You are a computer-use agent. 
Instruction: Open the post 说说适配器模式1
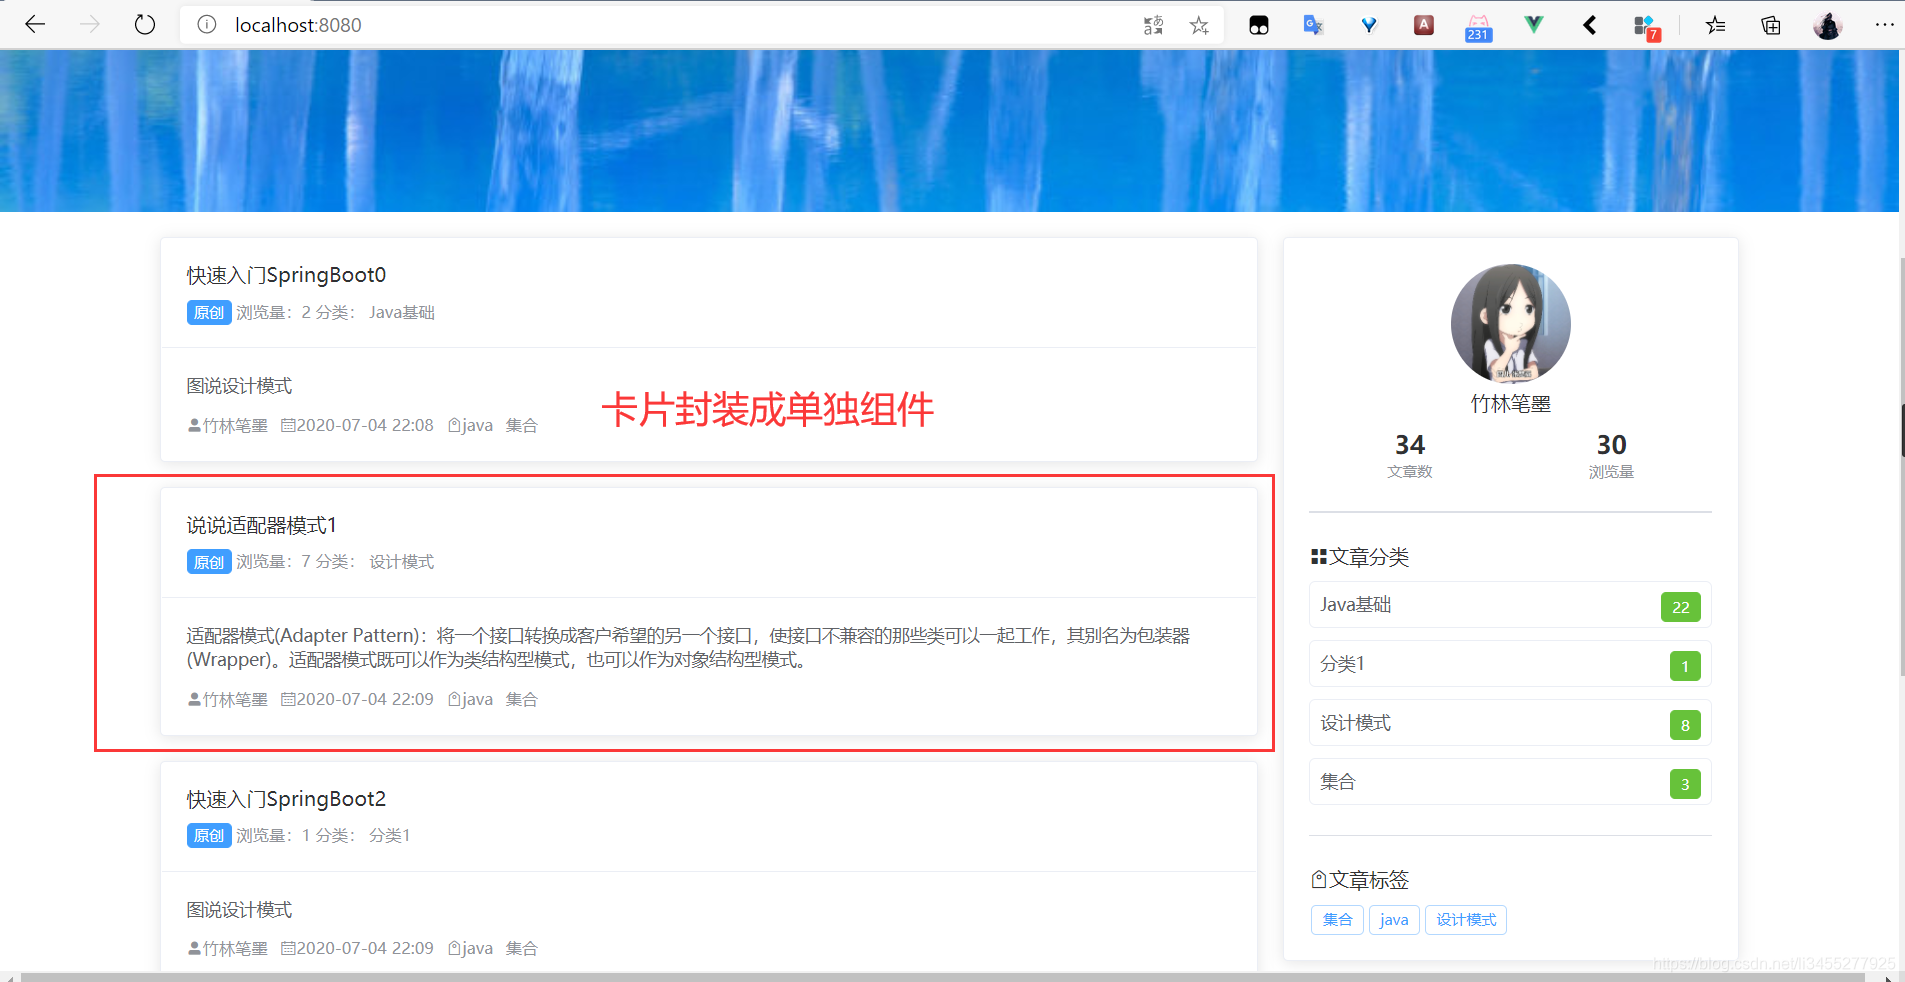pos(261,524)
